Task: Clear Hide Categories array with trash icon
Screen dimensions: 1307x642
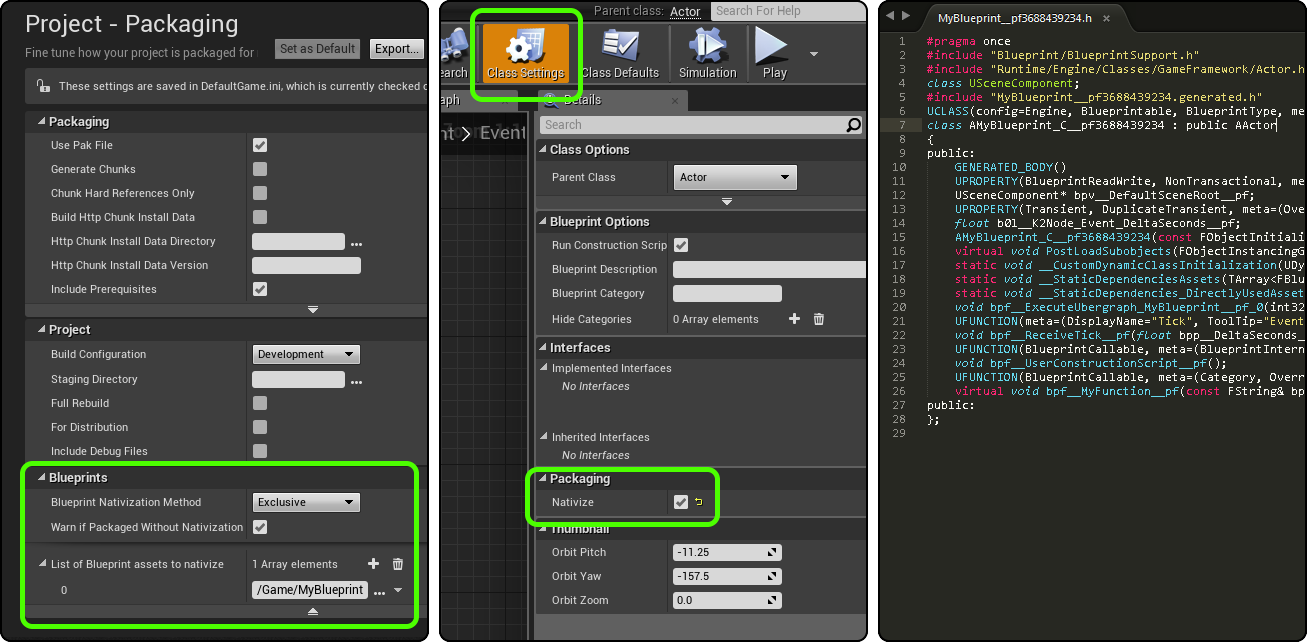Action: coord(819,319)
